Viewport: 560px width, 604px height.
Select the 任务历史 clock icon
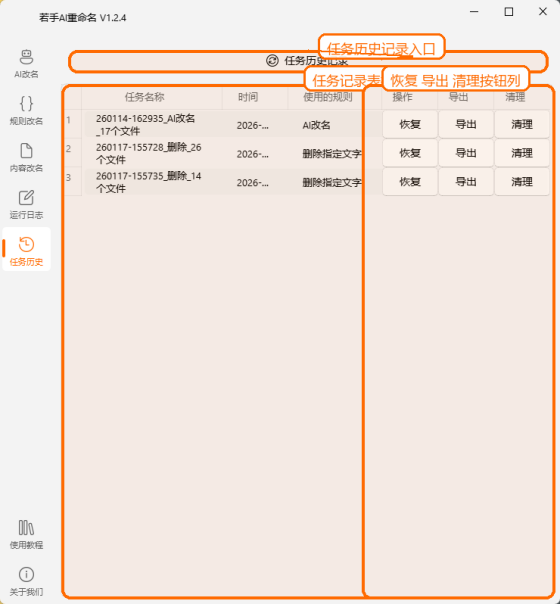click(26, 245)
